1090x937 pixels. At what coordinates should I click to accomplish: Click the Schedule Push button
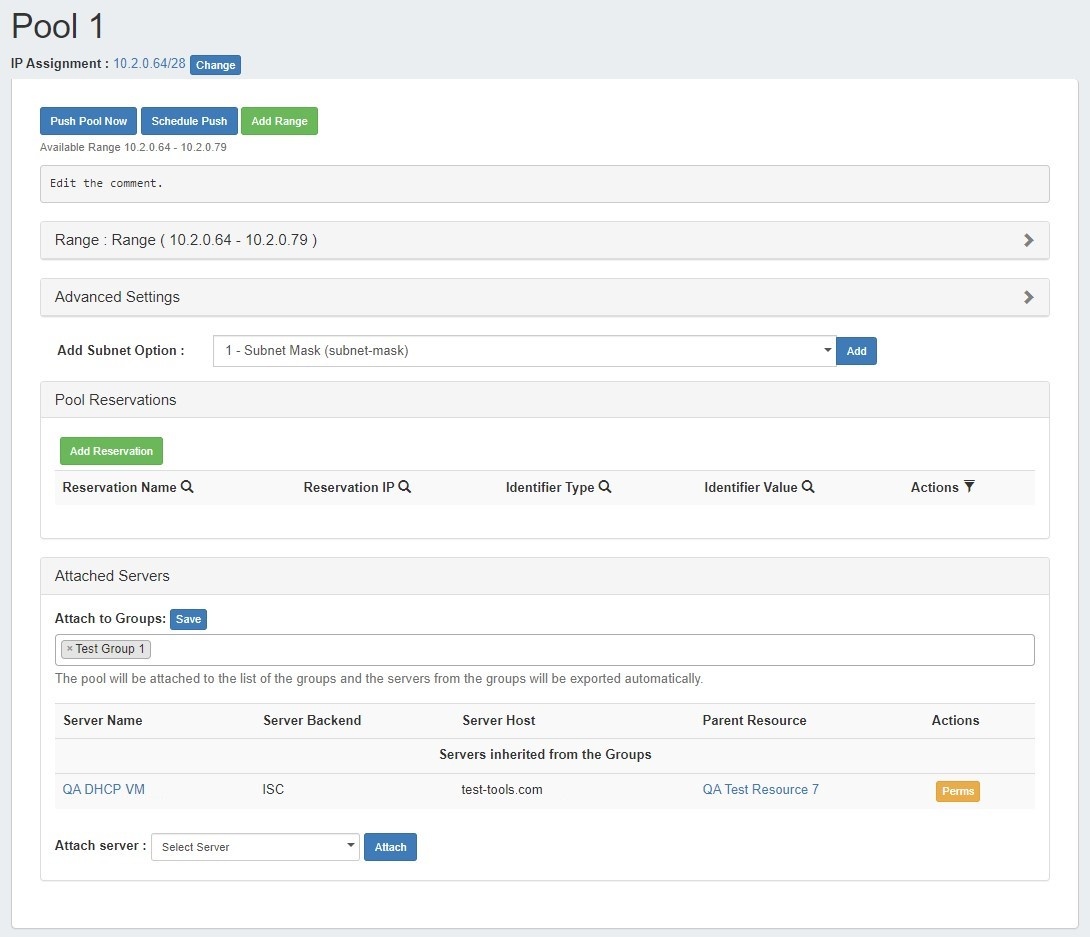(189, 121)
